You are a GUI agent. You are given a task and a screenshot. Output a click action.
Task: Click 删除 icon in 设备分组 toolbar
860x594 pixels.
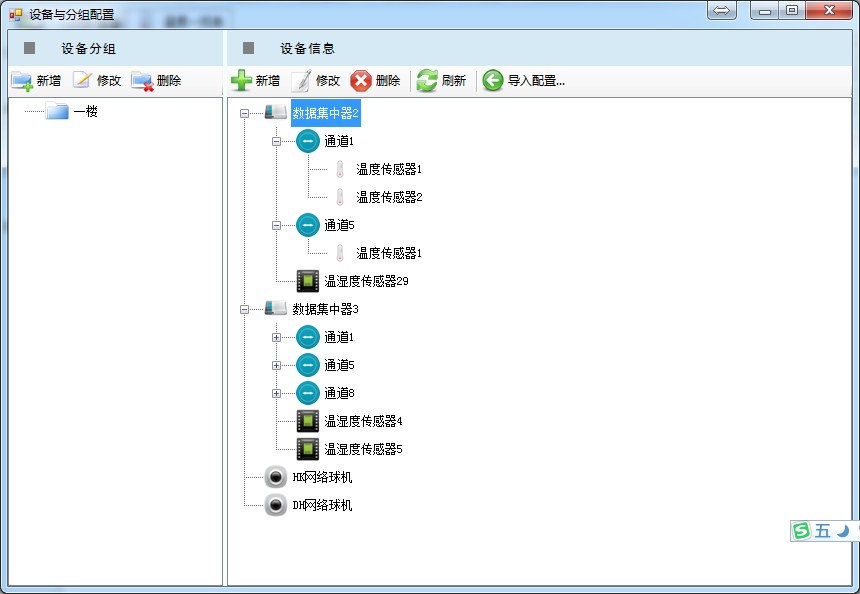click(x=142, y=81)
